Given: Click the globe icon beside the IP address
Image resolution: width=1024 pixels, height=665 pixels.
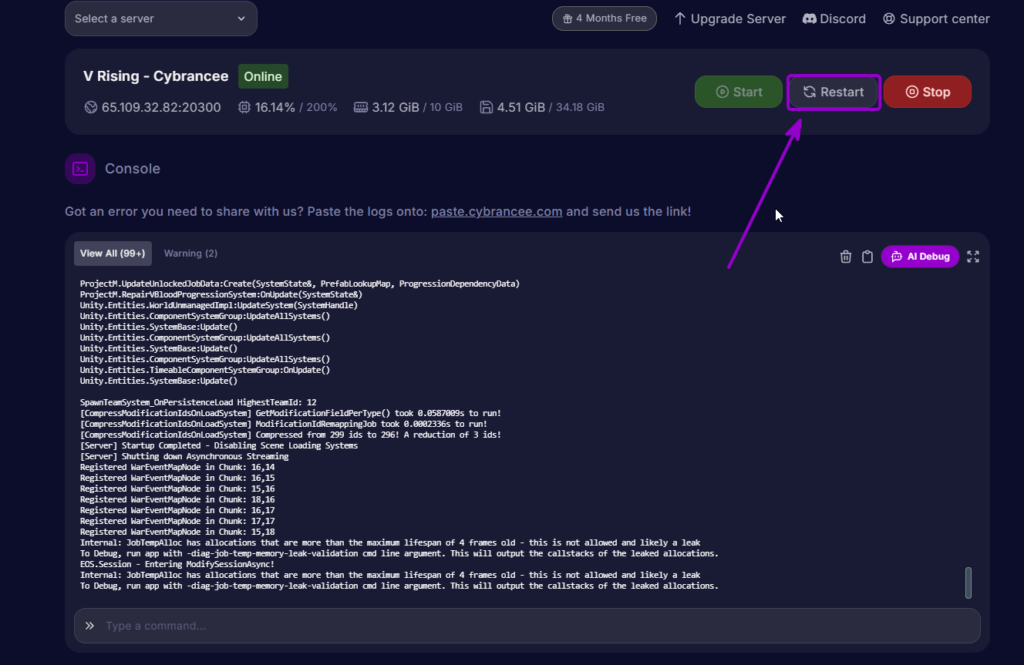Looking at the screenshot, I should 91,107.
